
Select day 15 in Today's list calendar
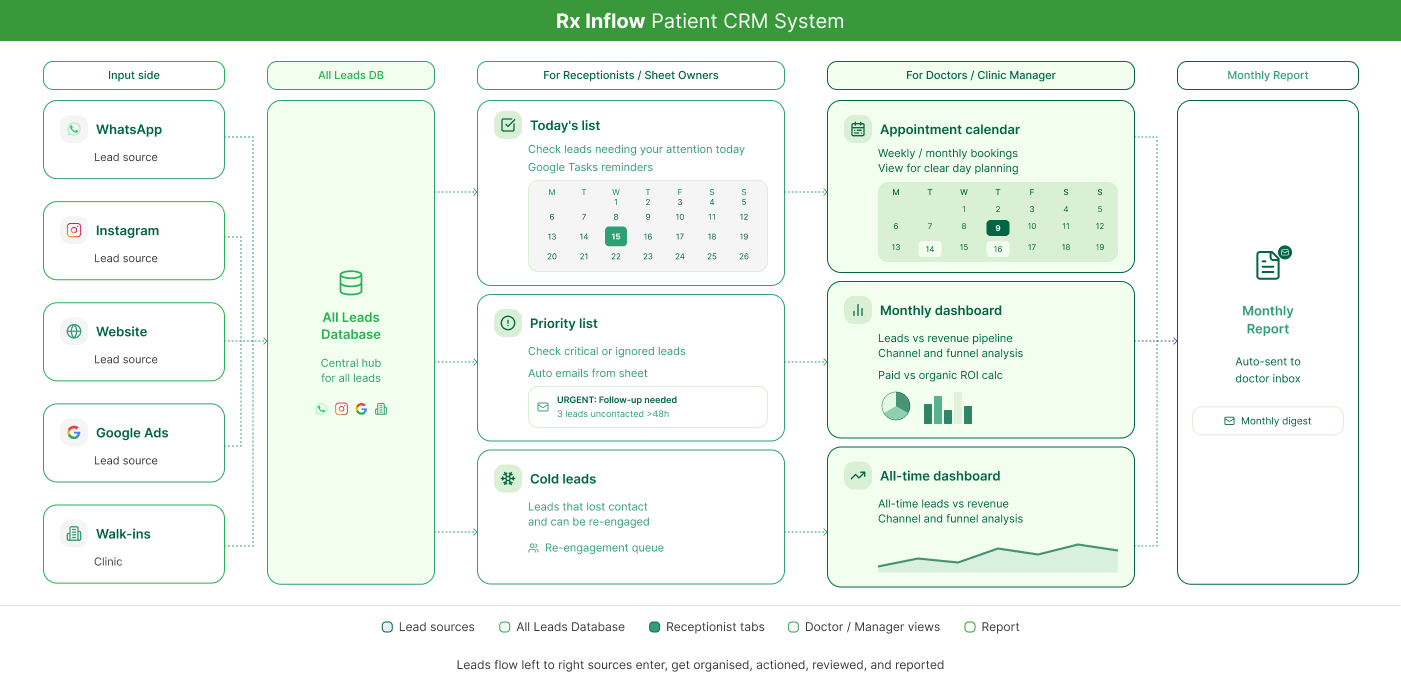(616, 237)
